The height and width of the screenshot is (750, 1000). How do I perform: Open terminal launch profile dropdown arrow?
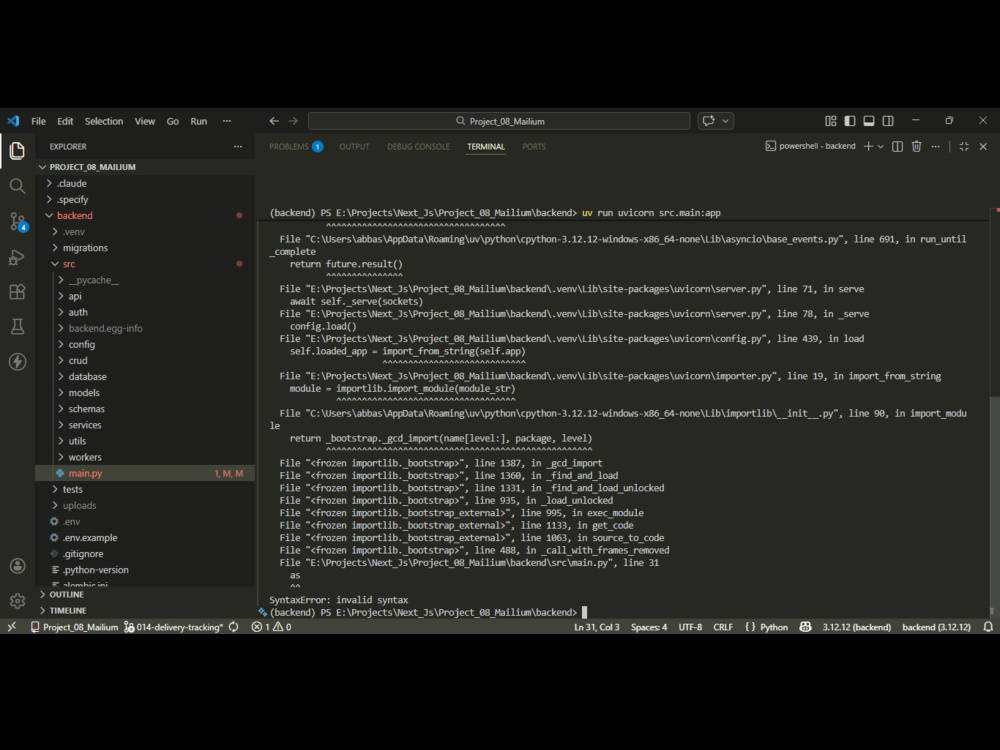(881, 147)
